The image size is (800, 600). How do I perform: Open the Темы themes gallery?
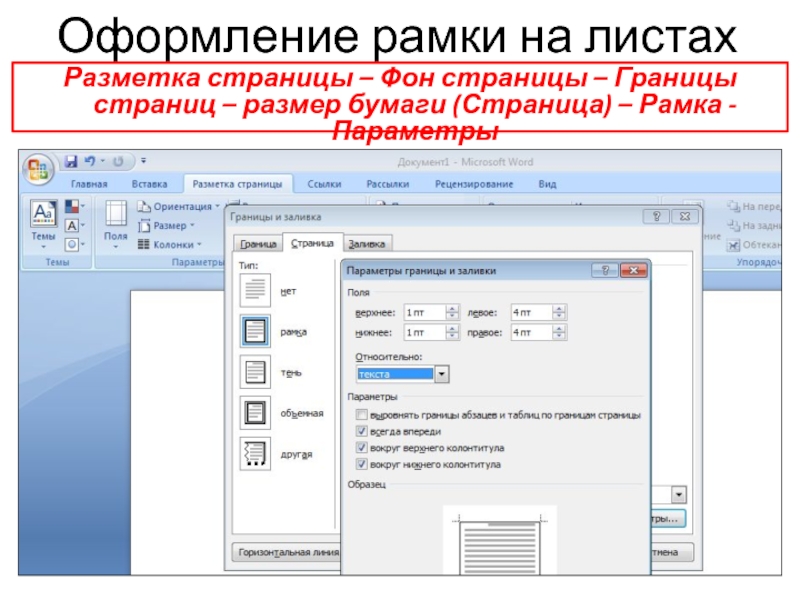(x=43, y=224)
